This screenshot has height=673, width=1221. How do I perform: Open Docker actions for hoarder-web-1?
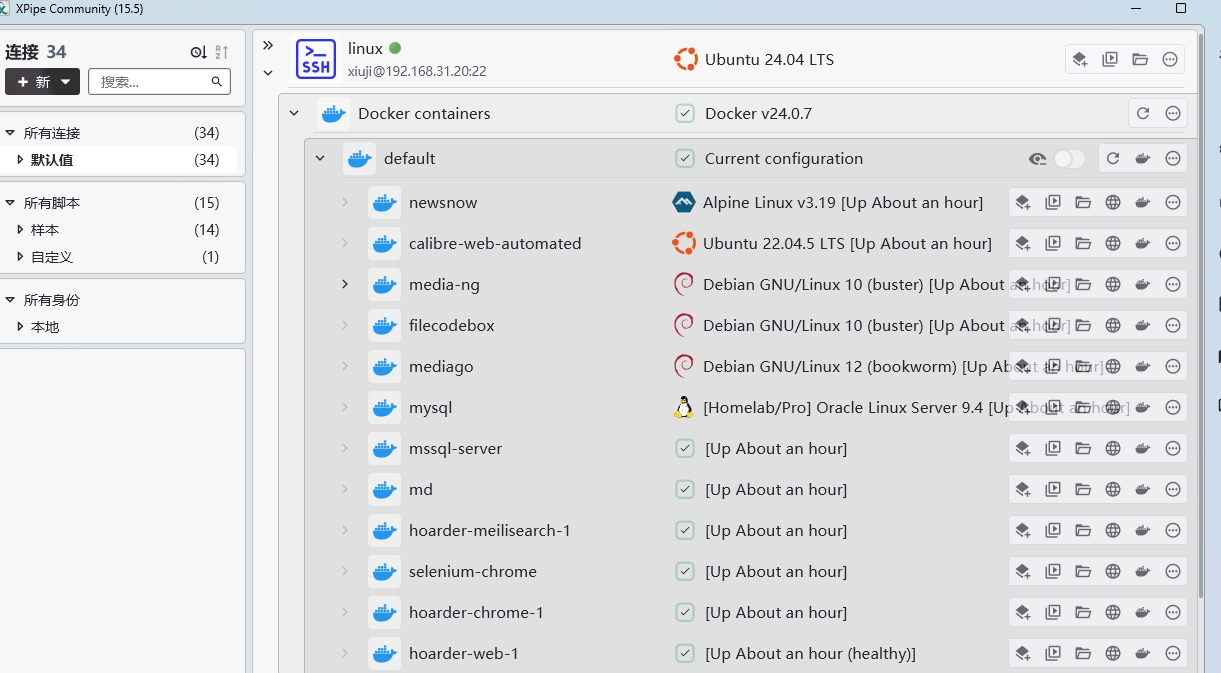coord(1143,653)
